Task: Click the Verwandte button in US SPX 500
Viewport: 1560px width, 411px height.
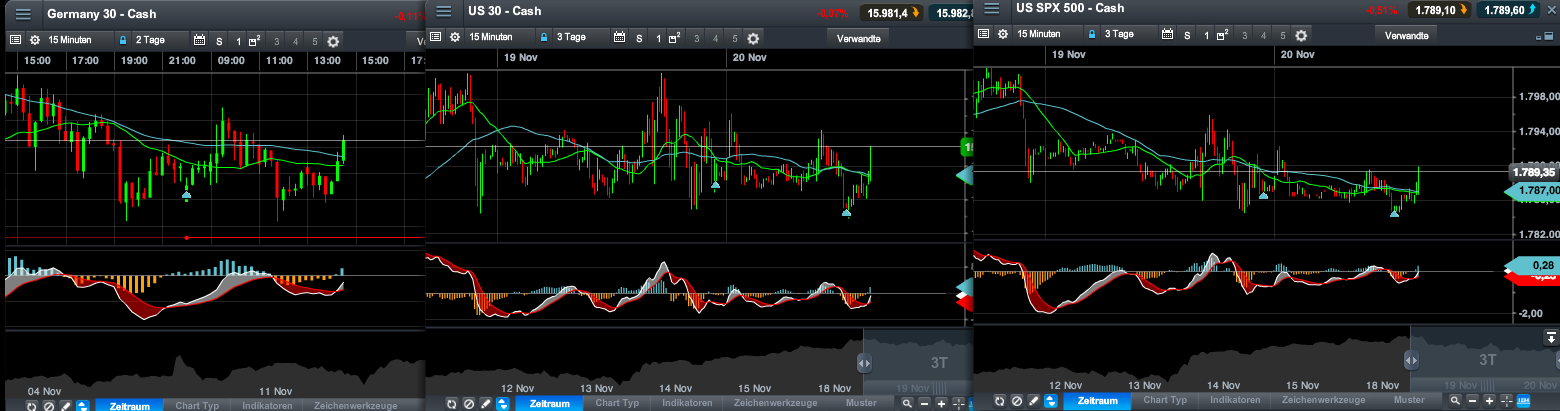Action: [x=1405, y=34]
